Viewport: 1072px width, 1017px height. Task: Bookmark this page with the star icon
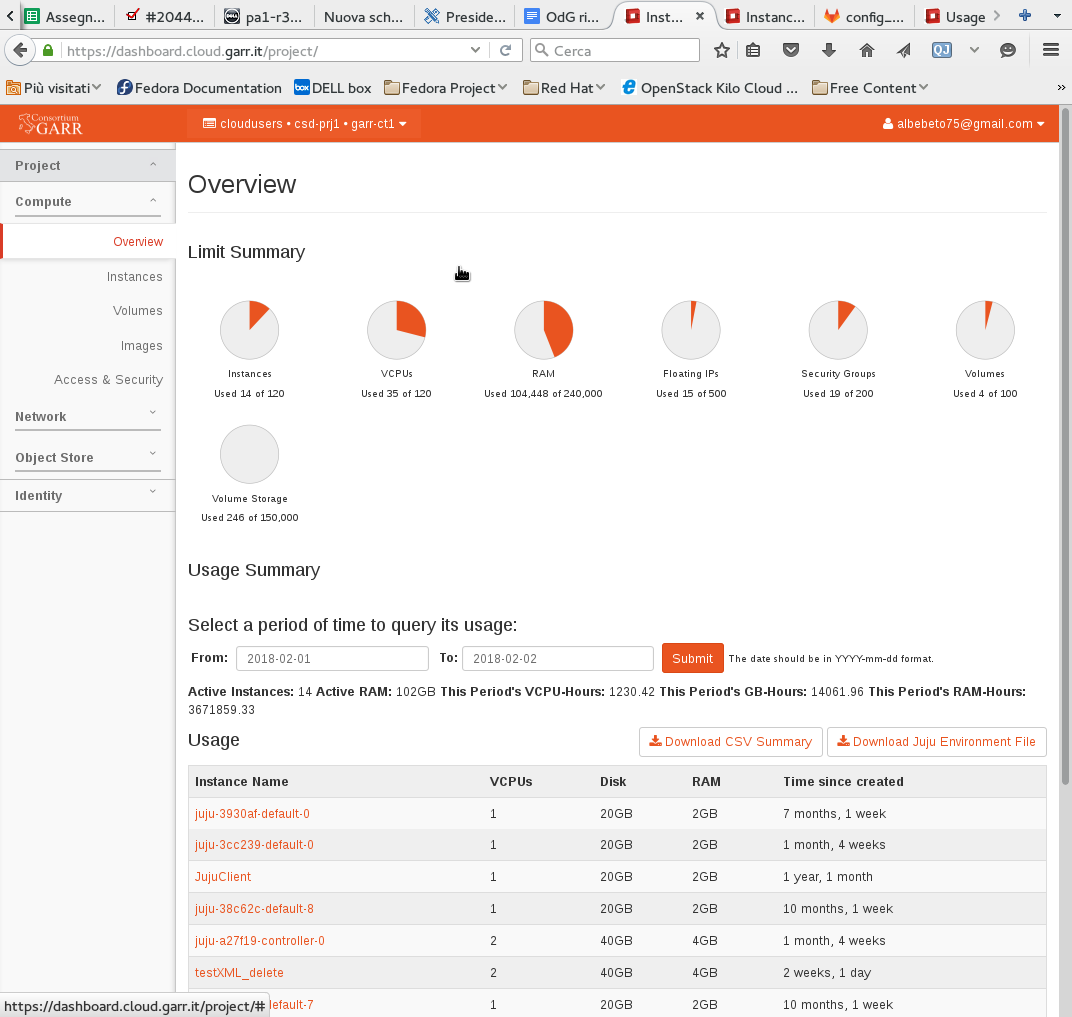722,50
